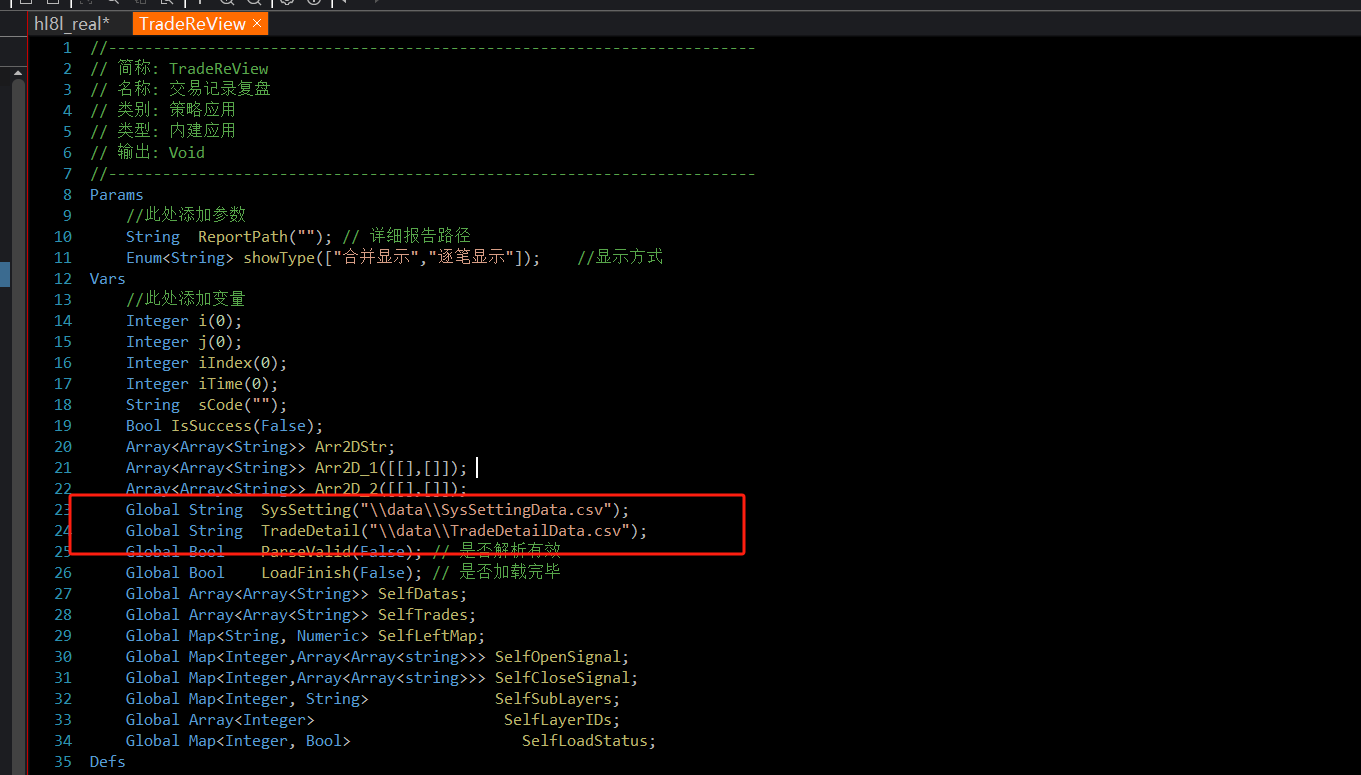Screen dimensions: 1361x775
Task: Close the TradeReView tab
Action: pos(257,23)
